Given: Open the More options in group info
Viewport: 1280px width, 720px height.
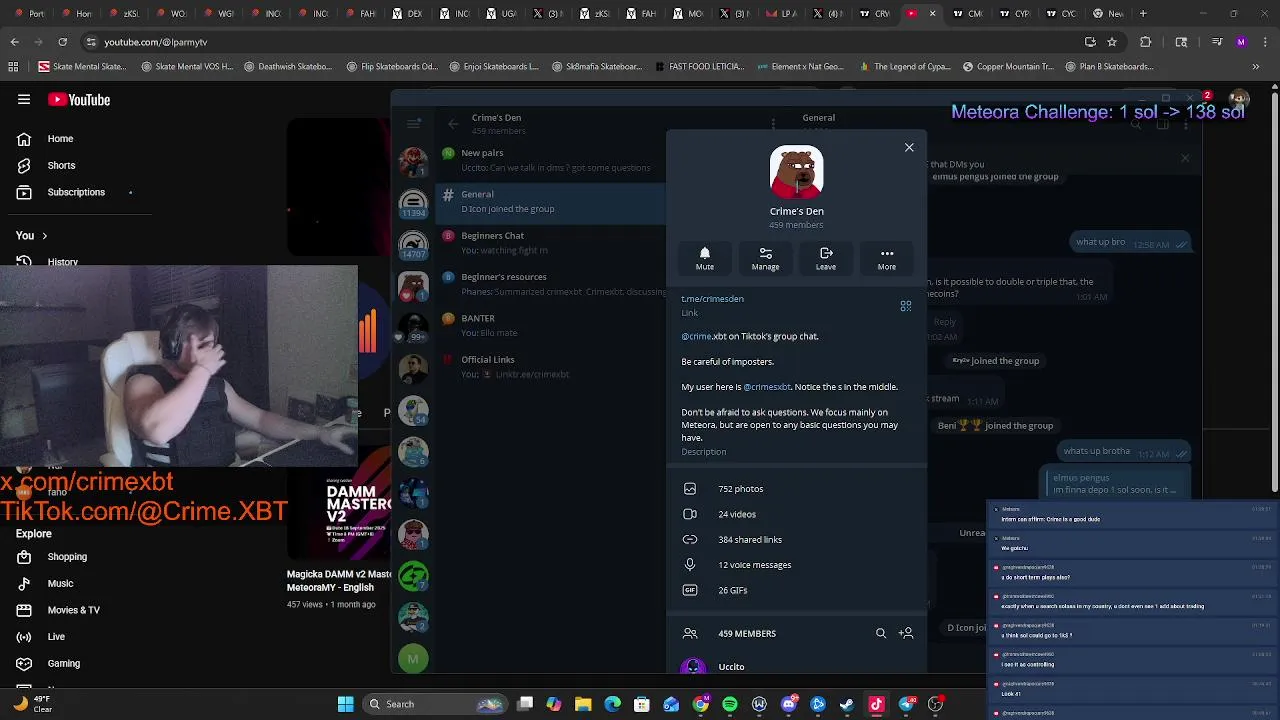Looking at the screenshot, I should 887,259.
